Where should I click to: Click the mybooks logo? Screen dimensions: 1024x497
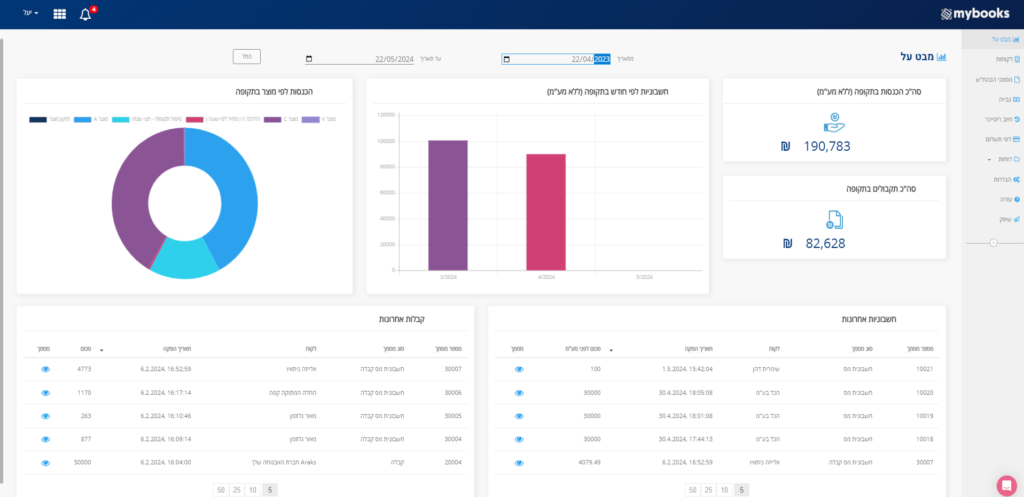point(975,14)
